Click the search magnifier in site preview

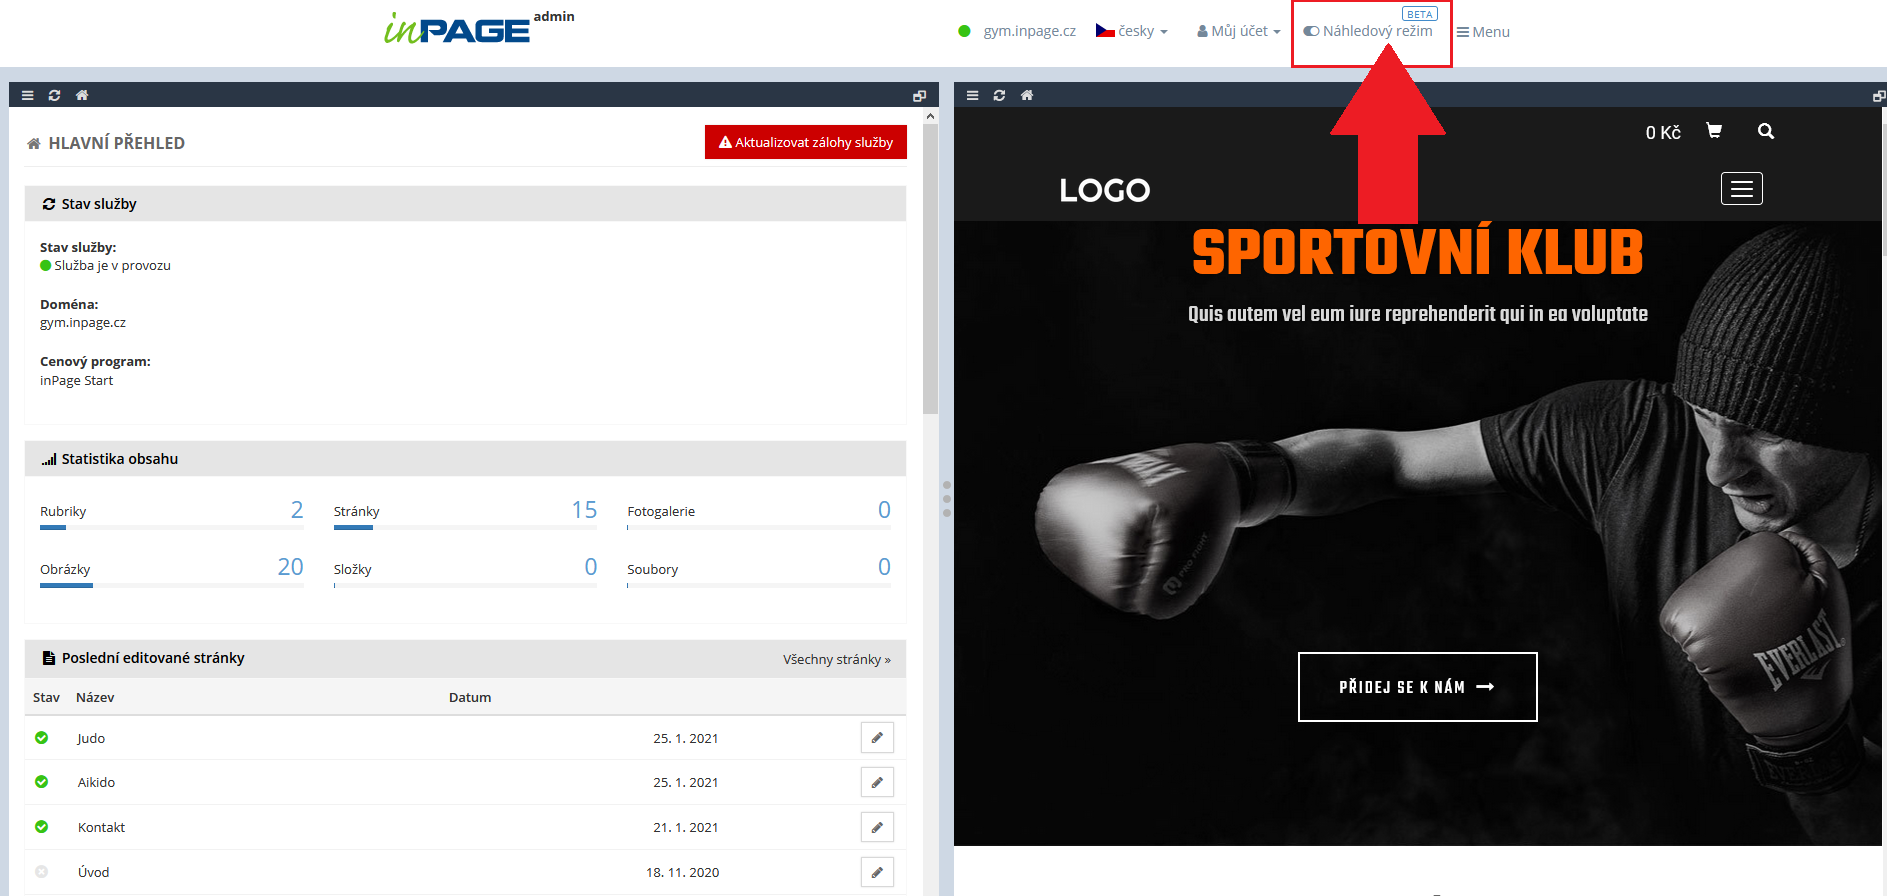pyautogui.click(x=1765, y=131)
